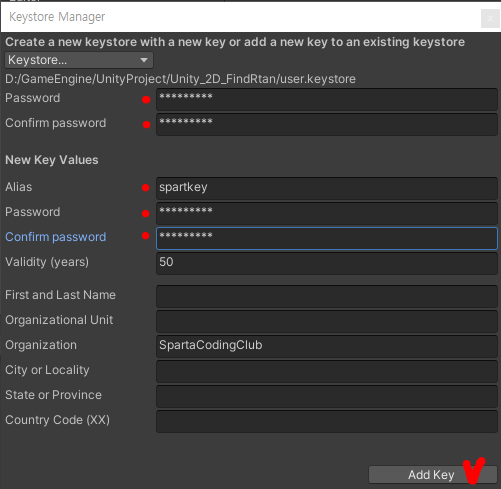Click the Alias field containing spartkey

click(x=327, y=188)
